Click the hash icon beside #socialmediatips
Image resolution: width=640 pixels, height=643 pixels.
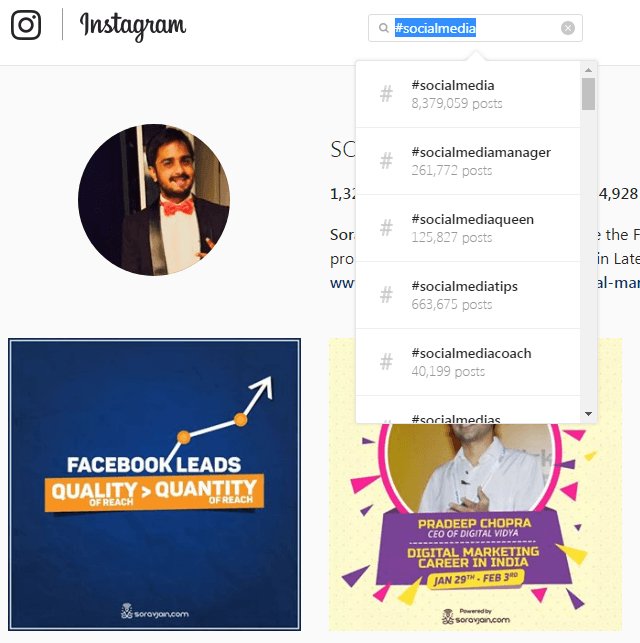(x=386, y=295)
